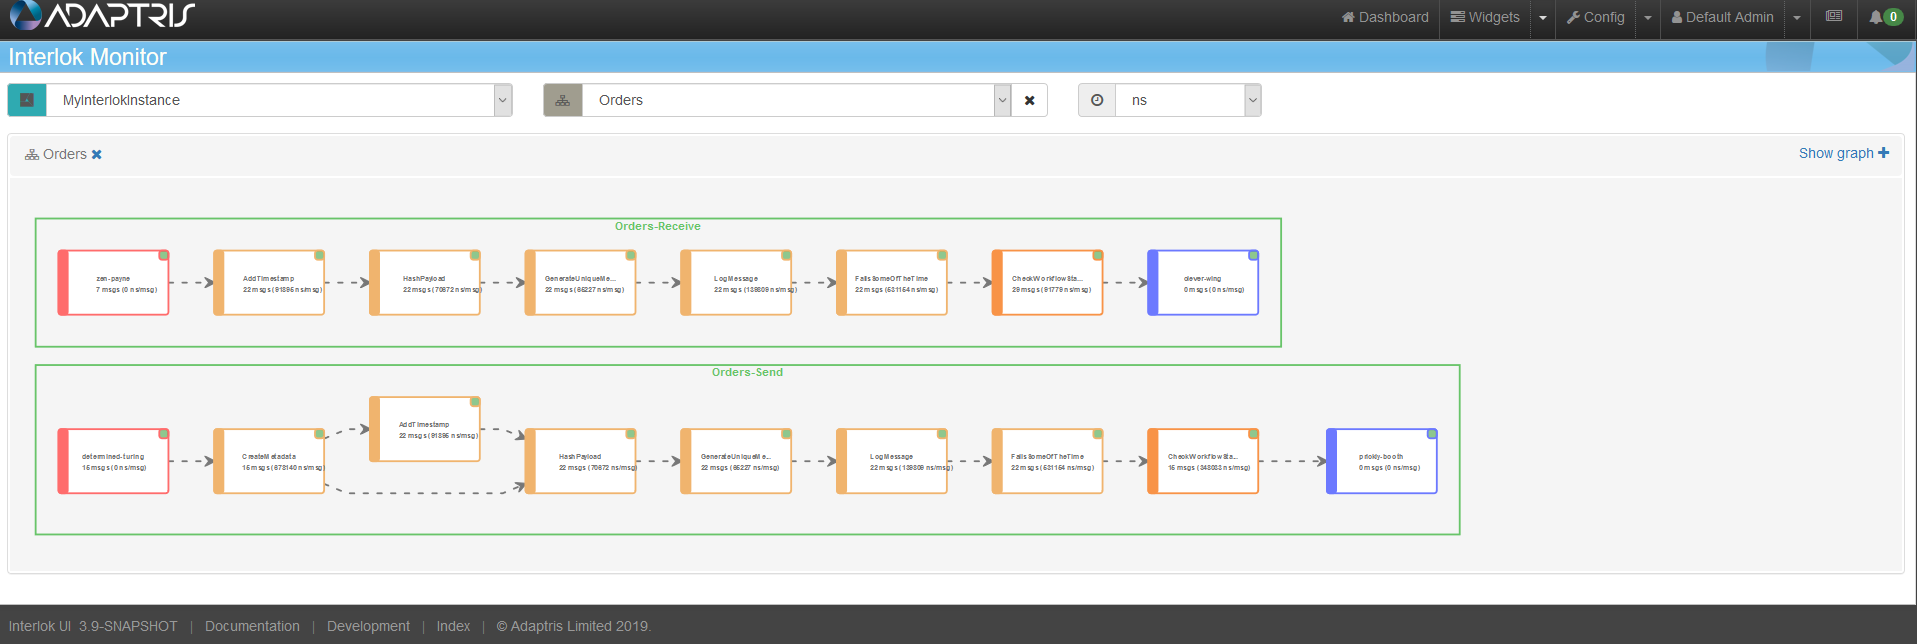Select the HashPayload node in Orders-Send

[581, 461]
